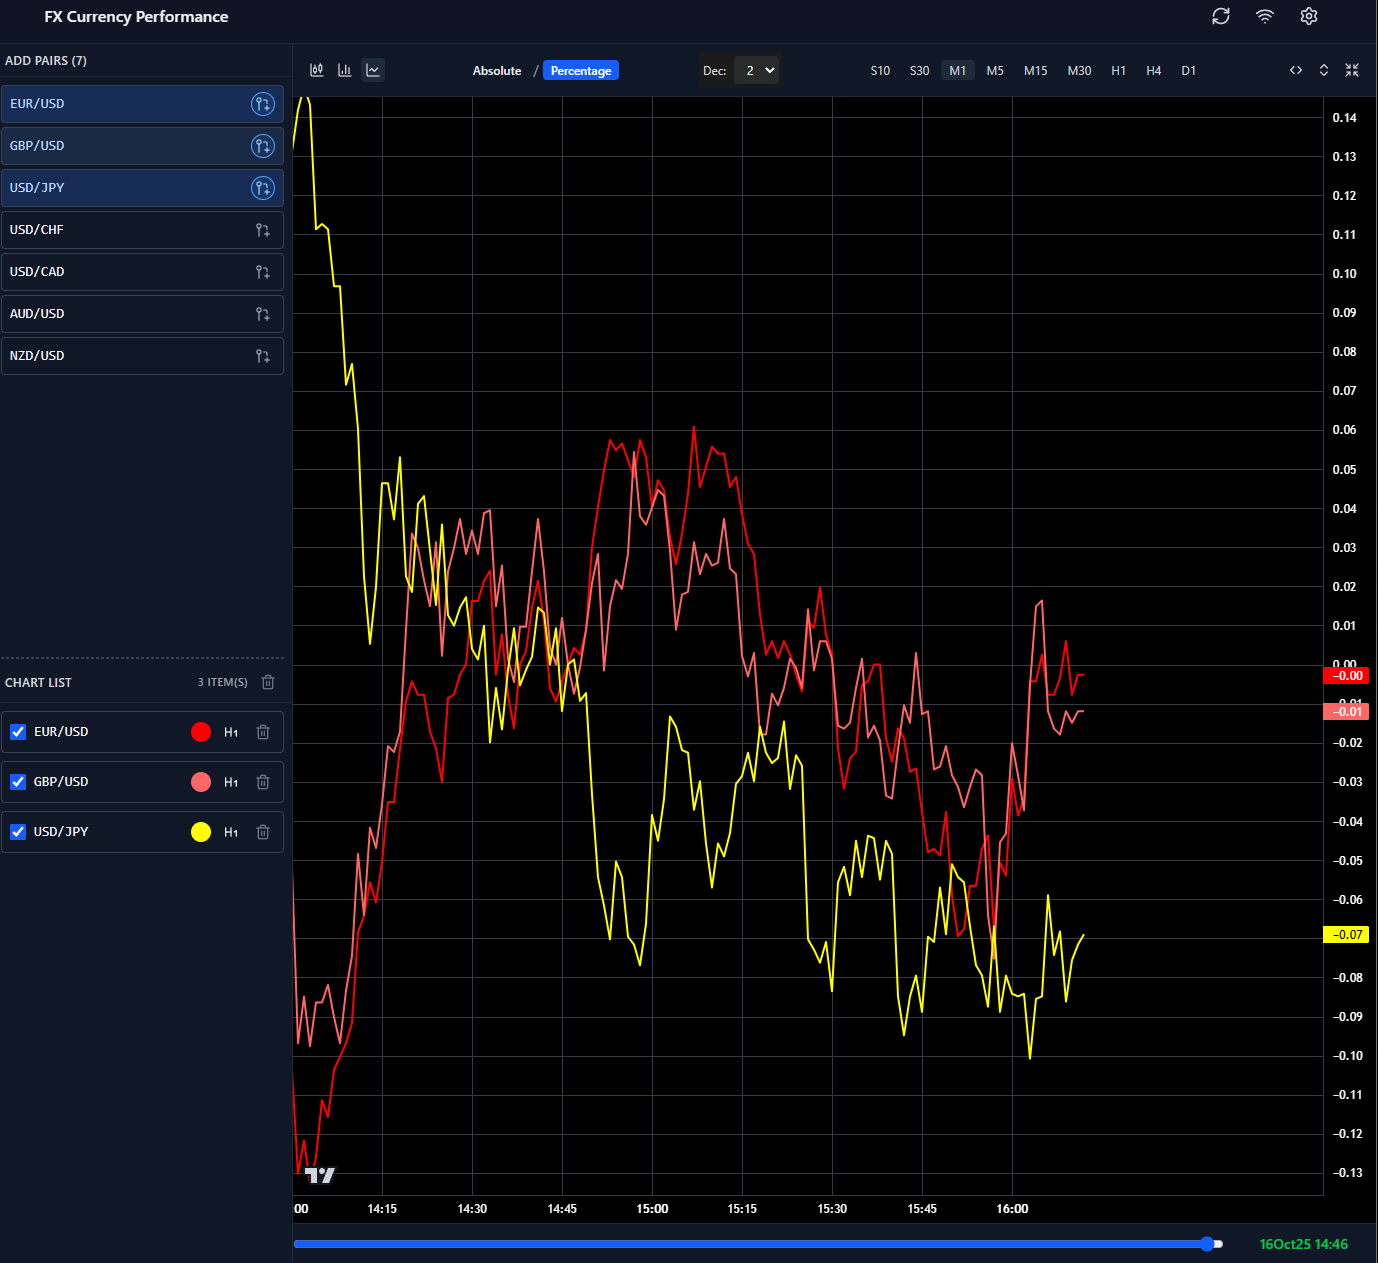Click H1 timeframe label on USD/JPY item
This screenshot has height=1263, width=1378.
coord(231,832)
